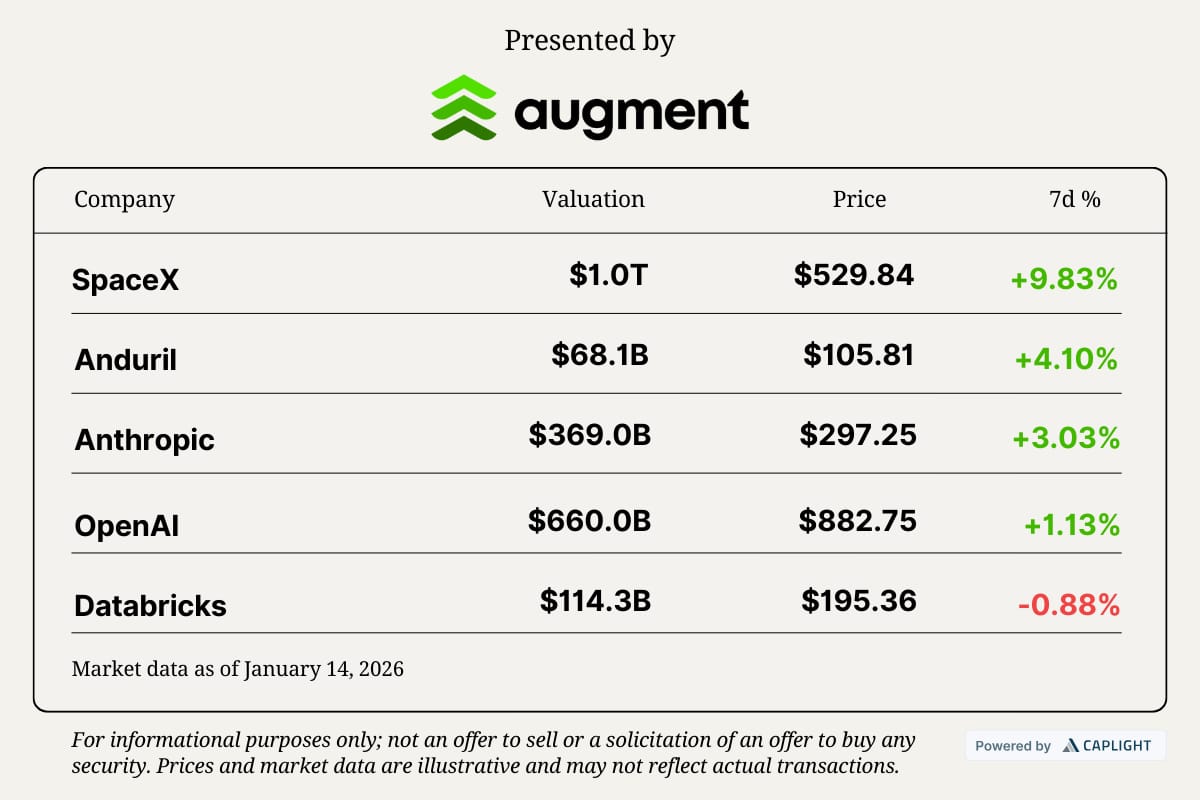The image size is (1200, 800).
Task: Select the Price column header
Action: click(859, 199)
